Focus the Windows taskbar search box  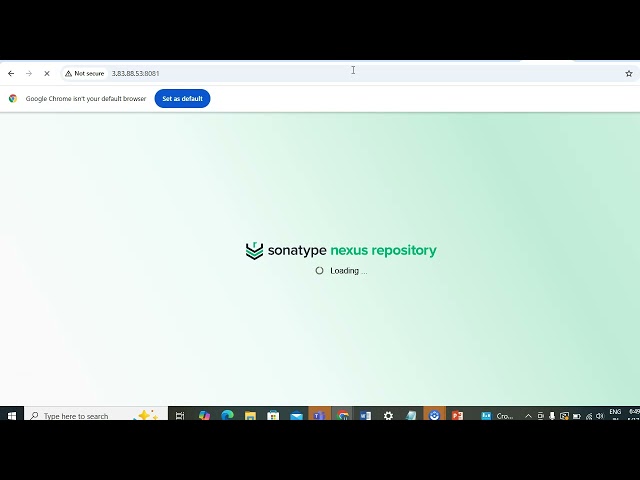[x=96, y=415]
